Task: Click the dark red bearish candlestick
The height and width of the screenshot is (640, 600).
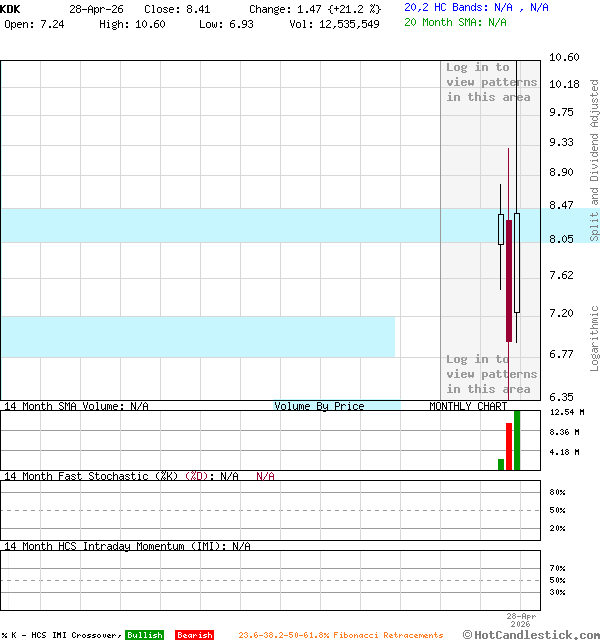Action: coord(509,280)
